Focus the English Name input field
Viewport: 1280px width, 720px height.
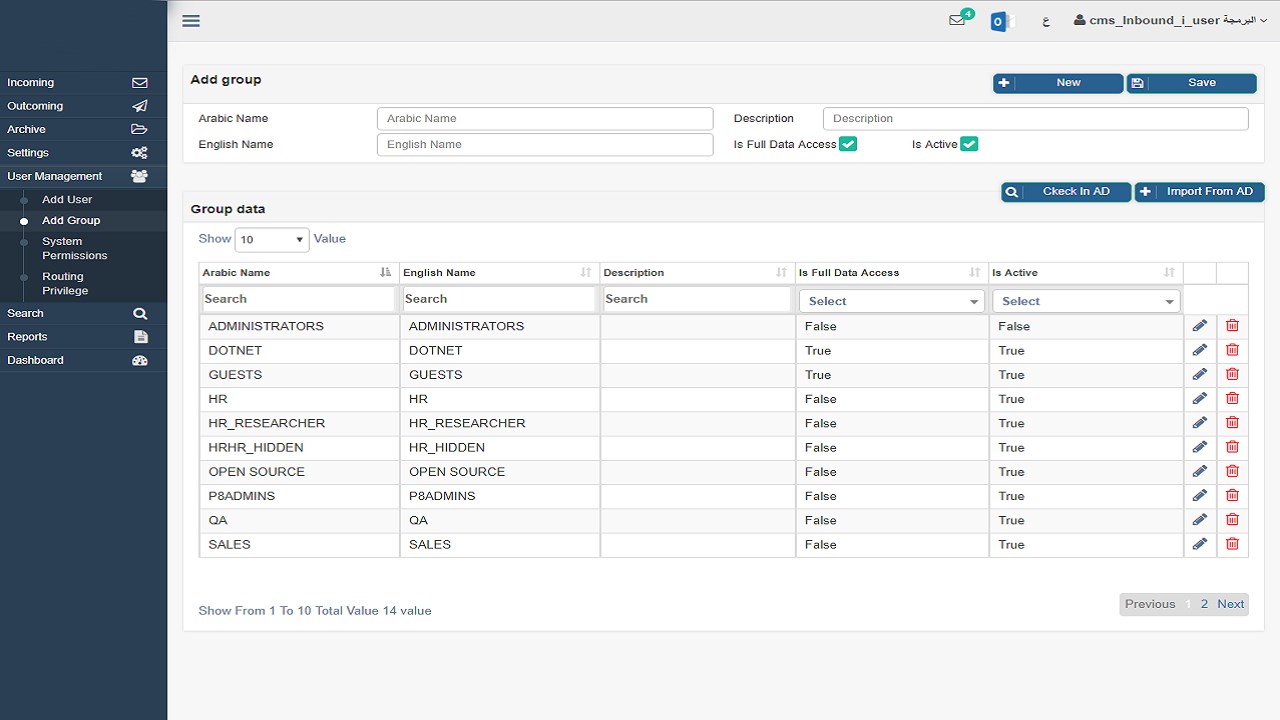(545, 144)
